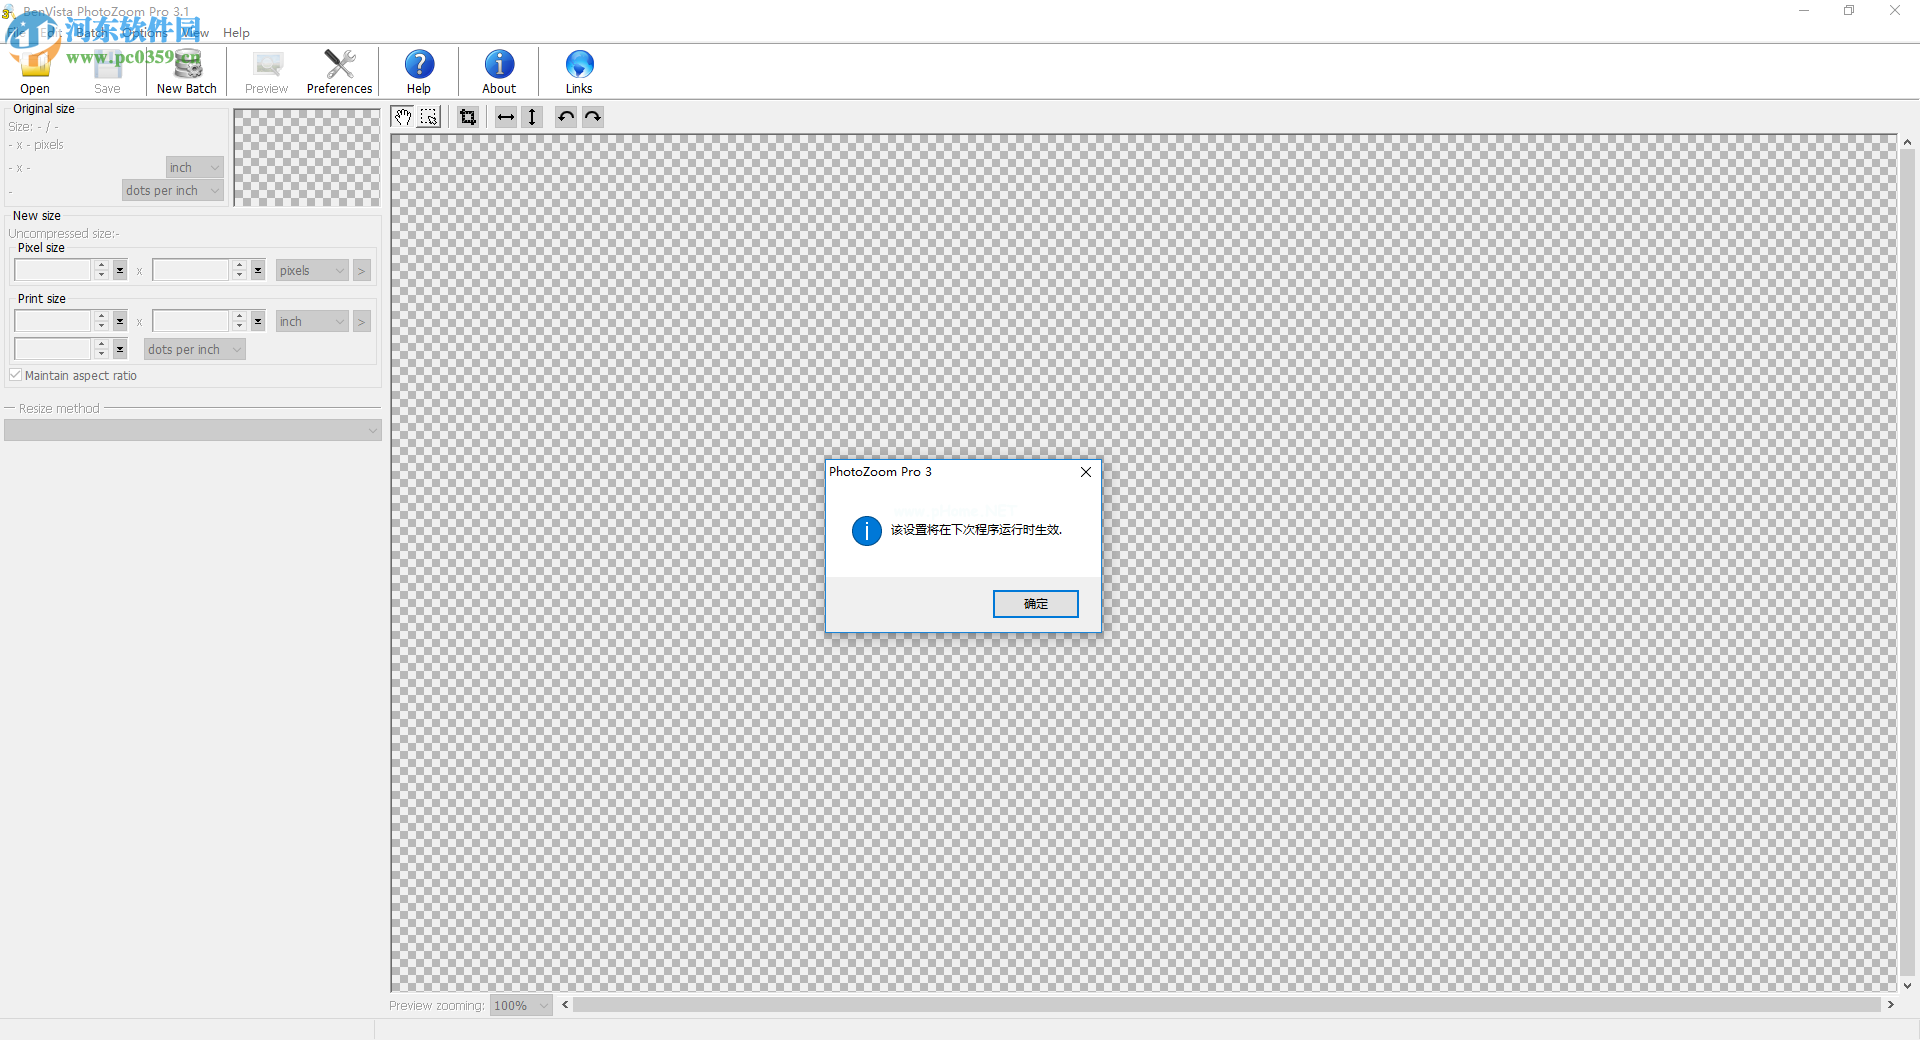Click the blue question-mark Help icon
Viewport: 1920px width, 1040px height.
419,72
